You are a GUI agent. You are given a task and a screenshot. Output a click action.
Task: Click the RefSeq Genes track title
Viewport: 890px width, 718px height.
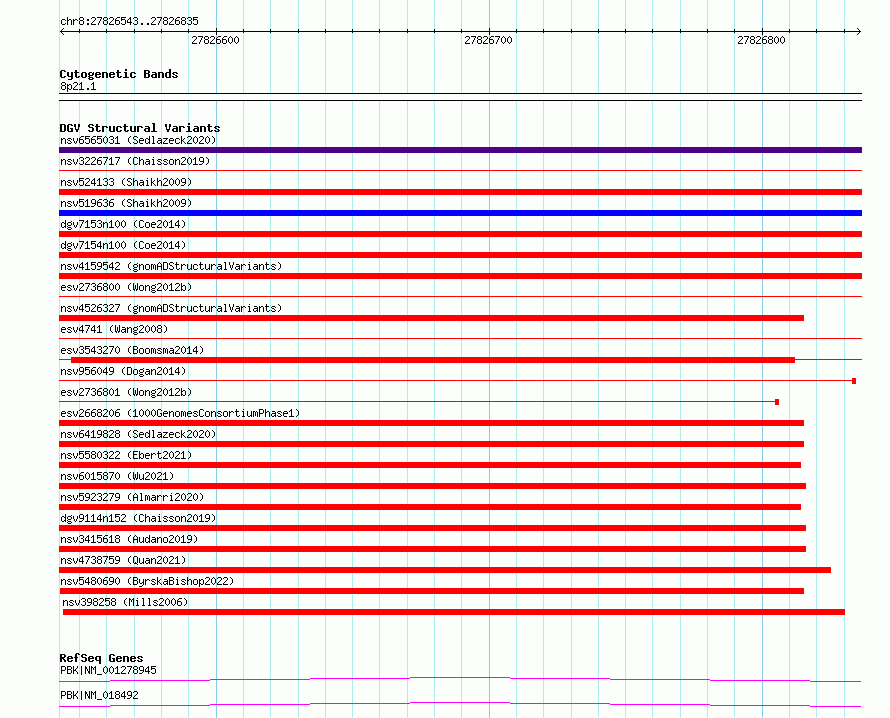coord(101,658)
